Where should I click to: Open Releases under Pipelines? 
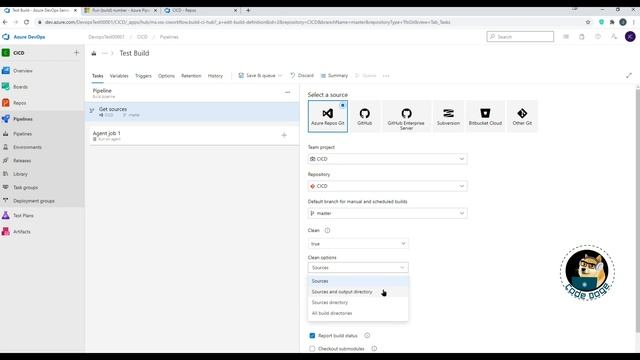tap(22, 160)
